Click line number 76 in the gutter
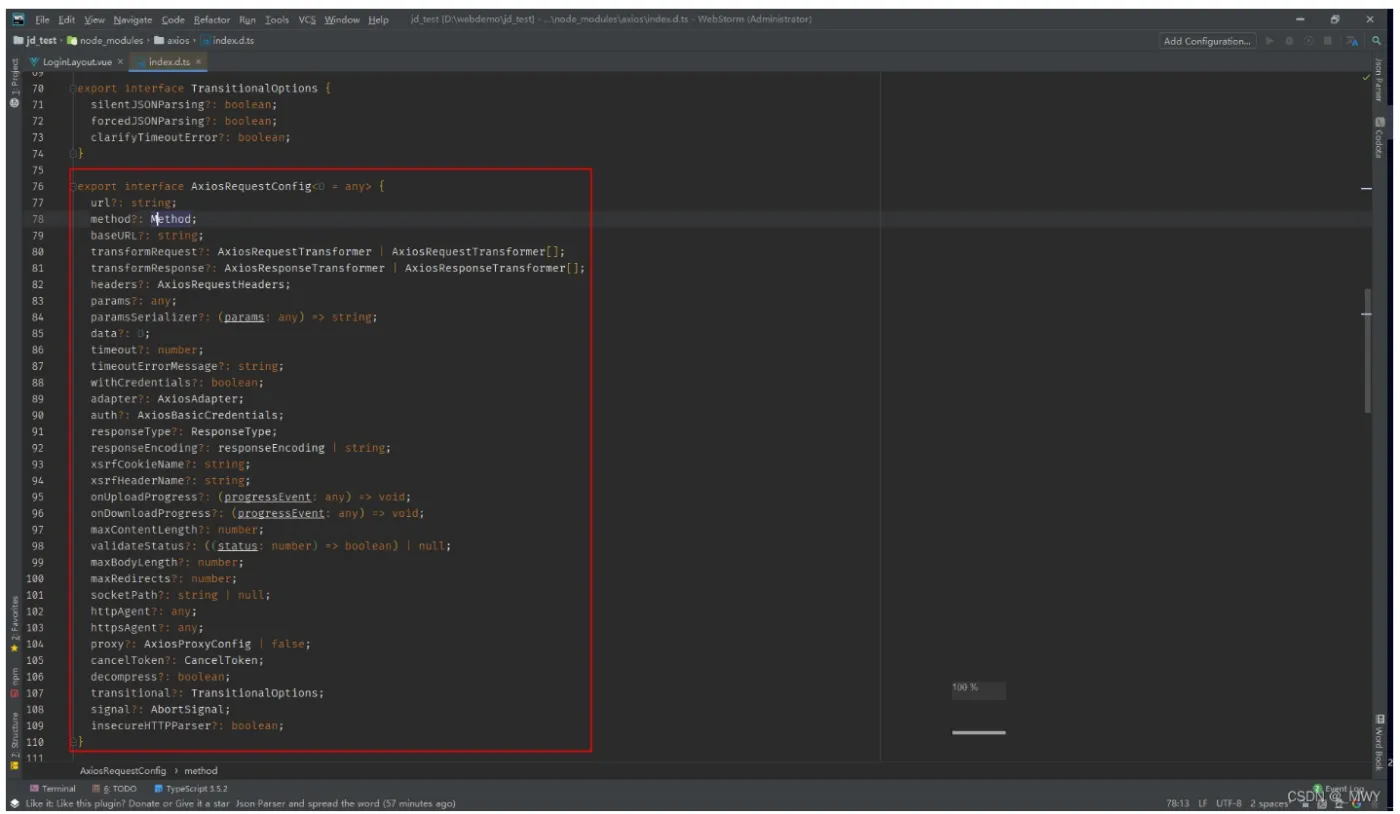The height and width of the screenshot is (814, 1400). coord(37,186)
